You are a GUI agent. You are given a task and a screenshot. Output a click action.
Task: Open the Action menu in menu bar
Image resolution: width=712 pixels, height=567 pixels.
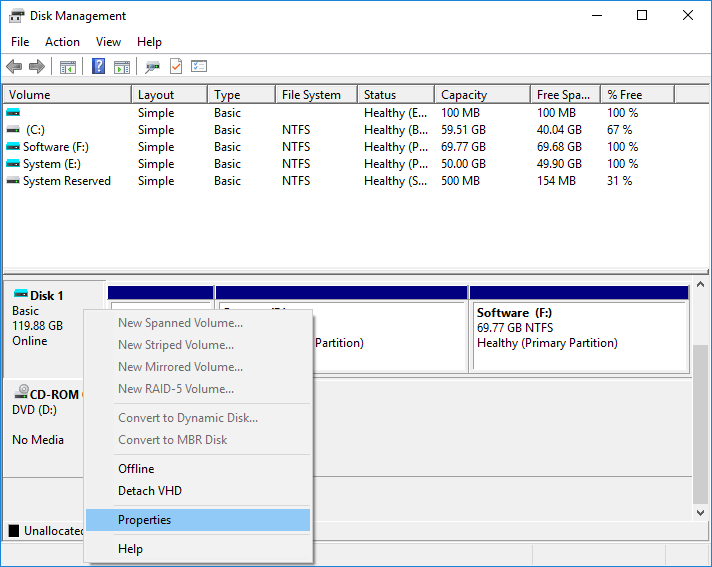coord(62,42)
